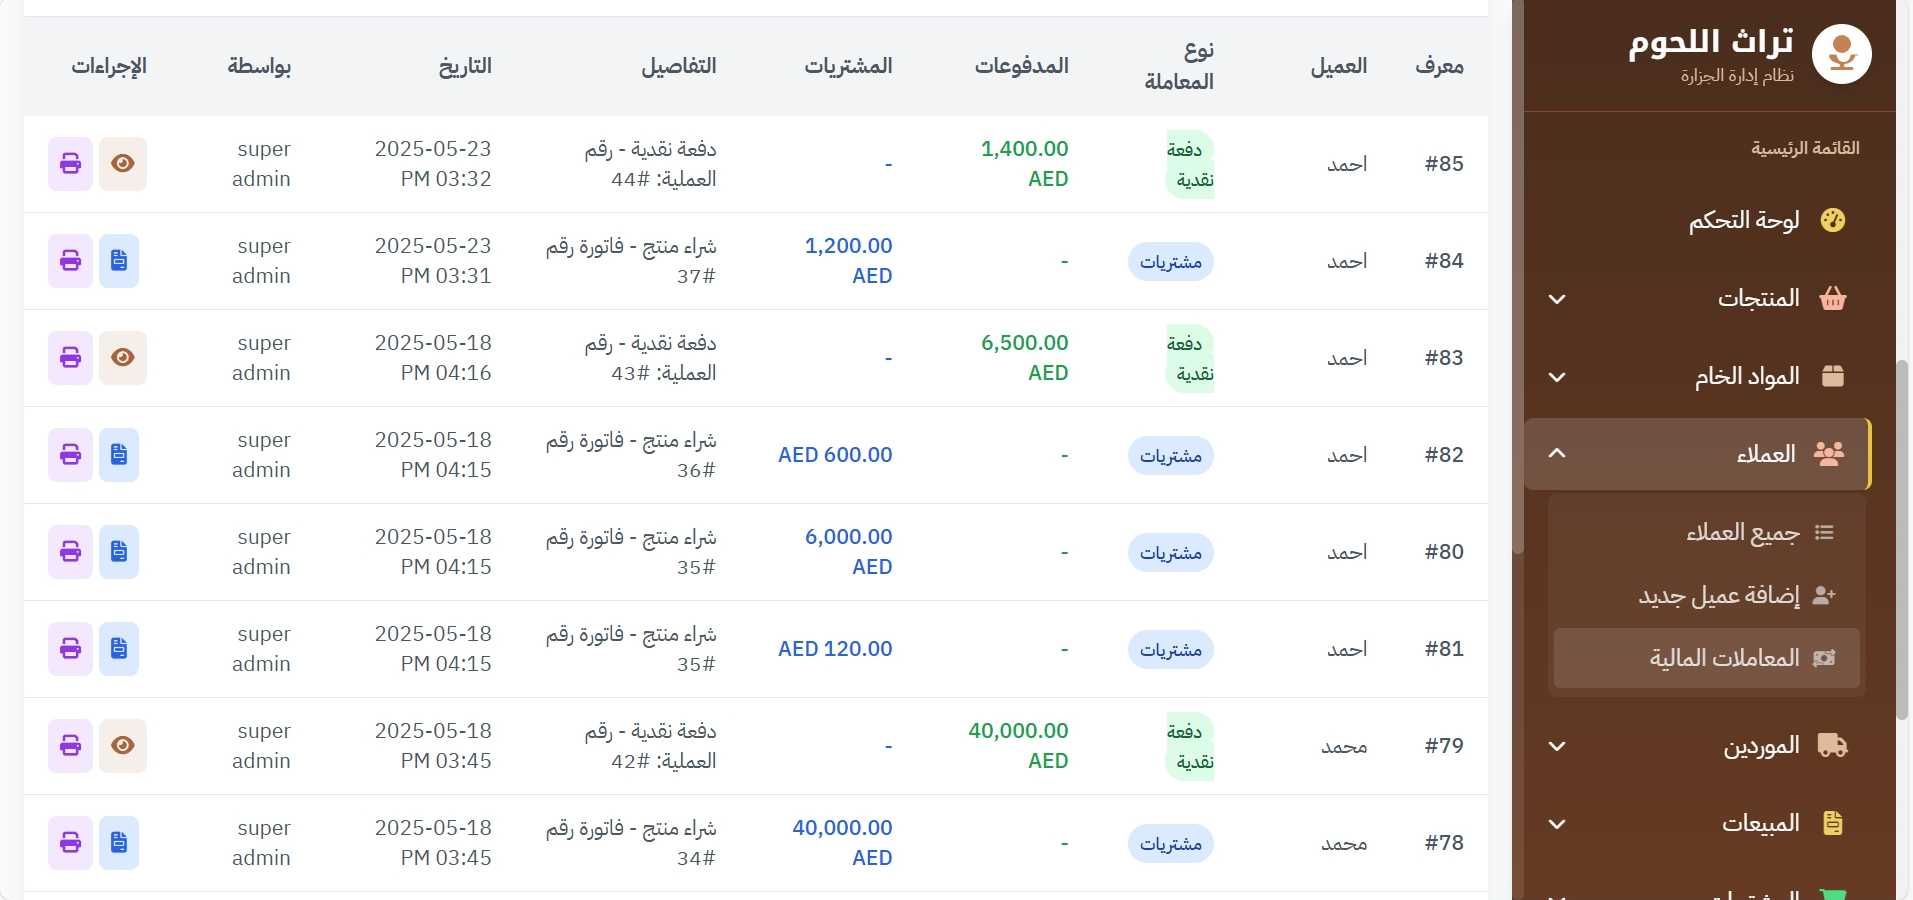Click the print icon for transaction #81
This screenshot has width=1913, height=900.
pos(70,649)
